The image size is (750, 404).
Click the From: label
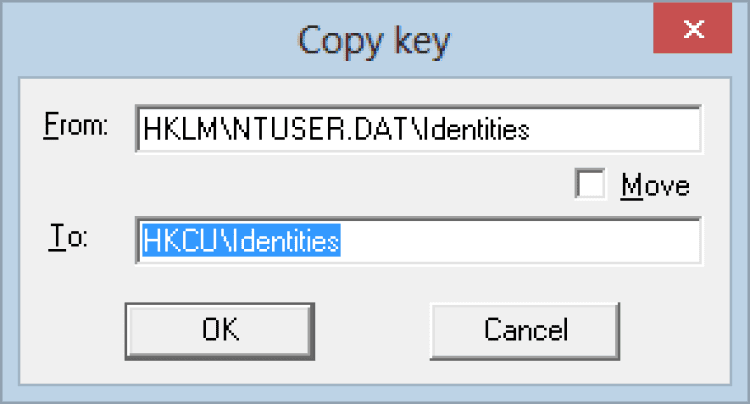click(74, 127)
